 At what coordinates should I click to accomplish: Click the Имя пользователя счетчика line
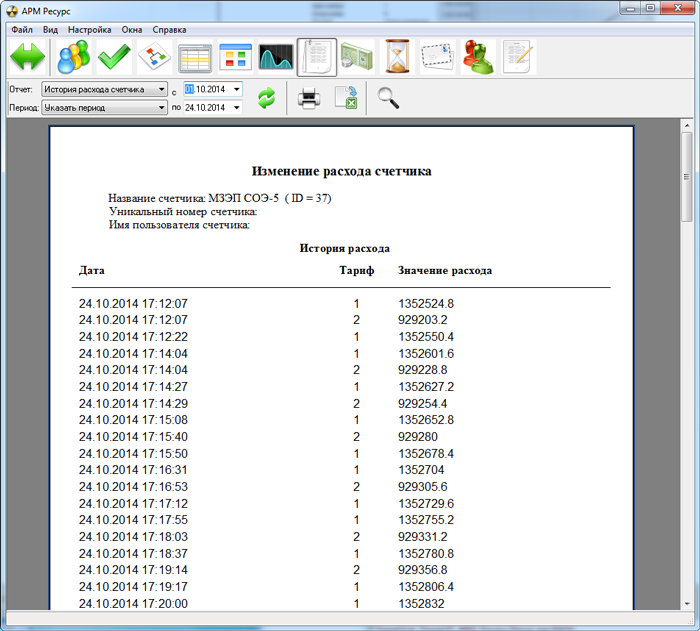(179, 225)
